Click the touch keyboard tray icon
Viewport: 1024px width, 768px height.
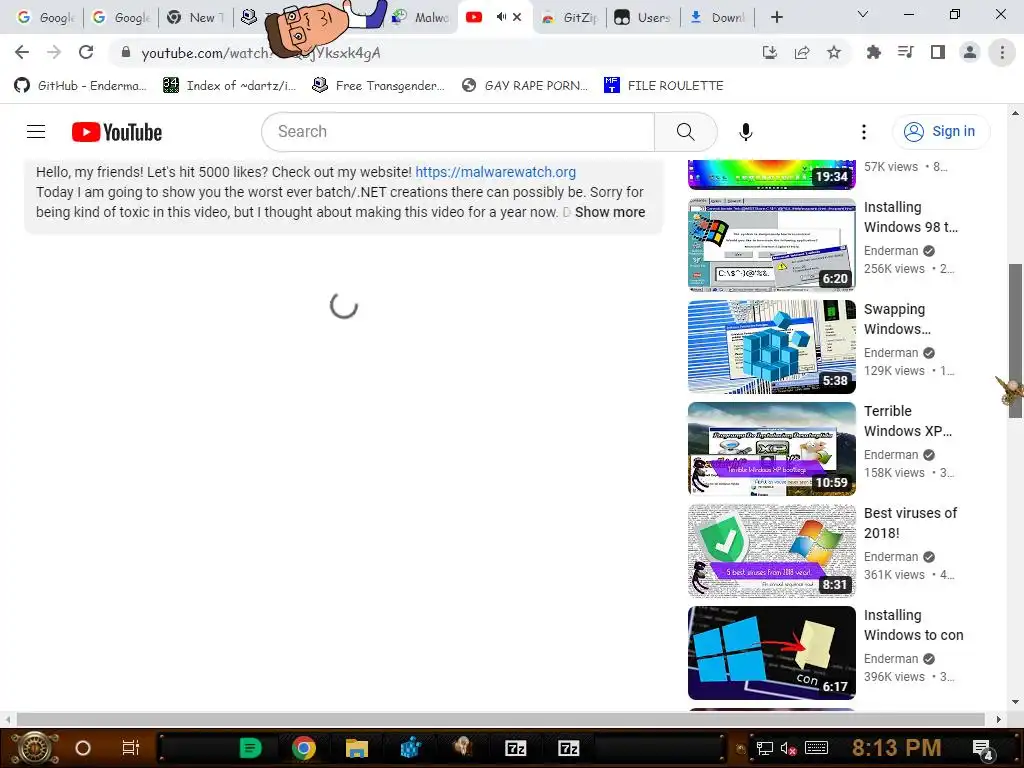[x=816, y=748]
